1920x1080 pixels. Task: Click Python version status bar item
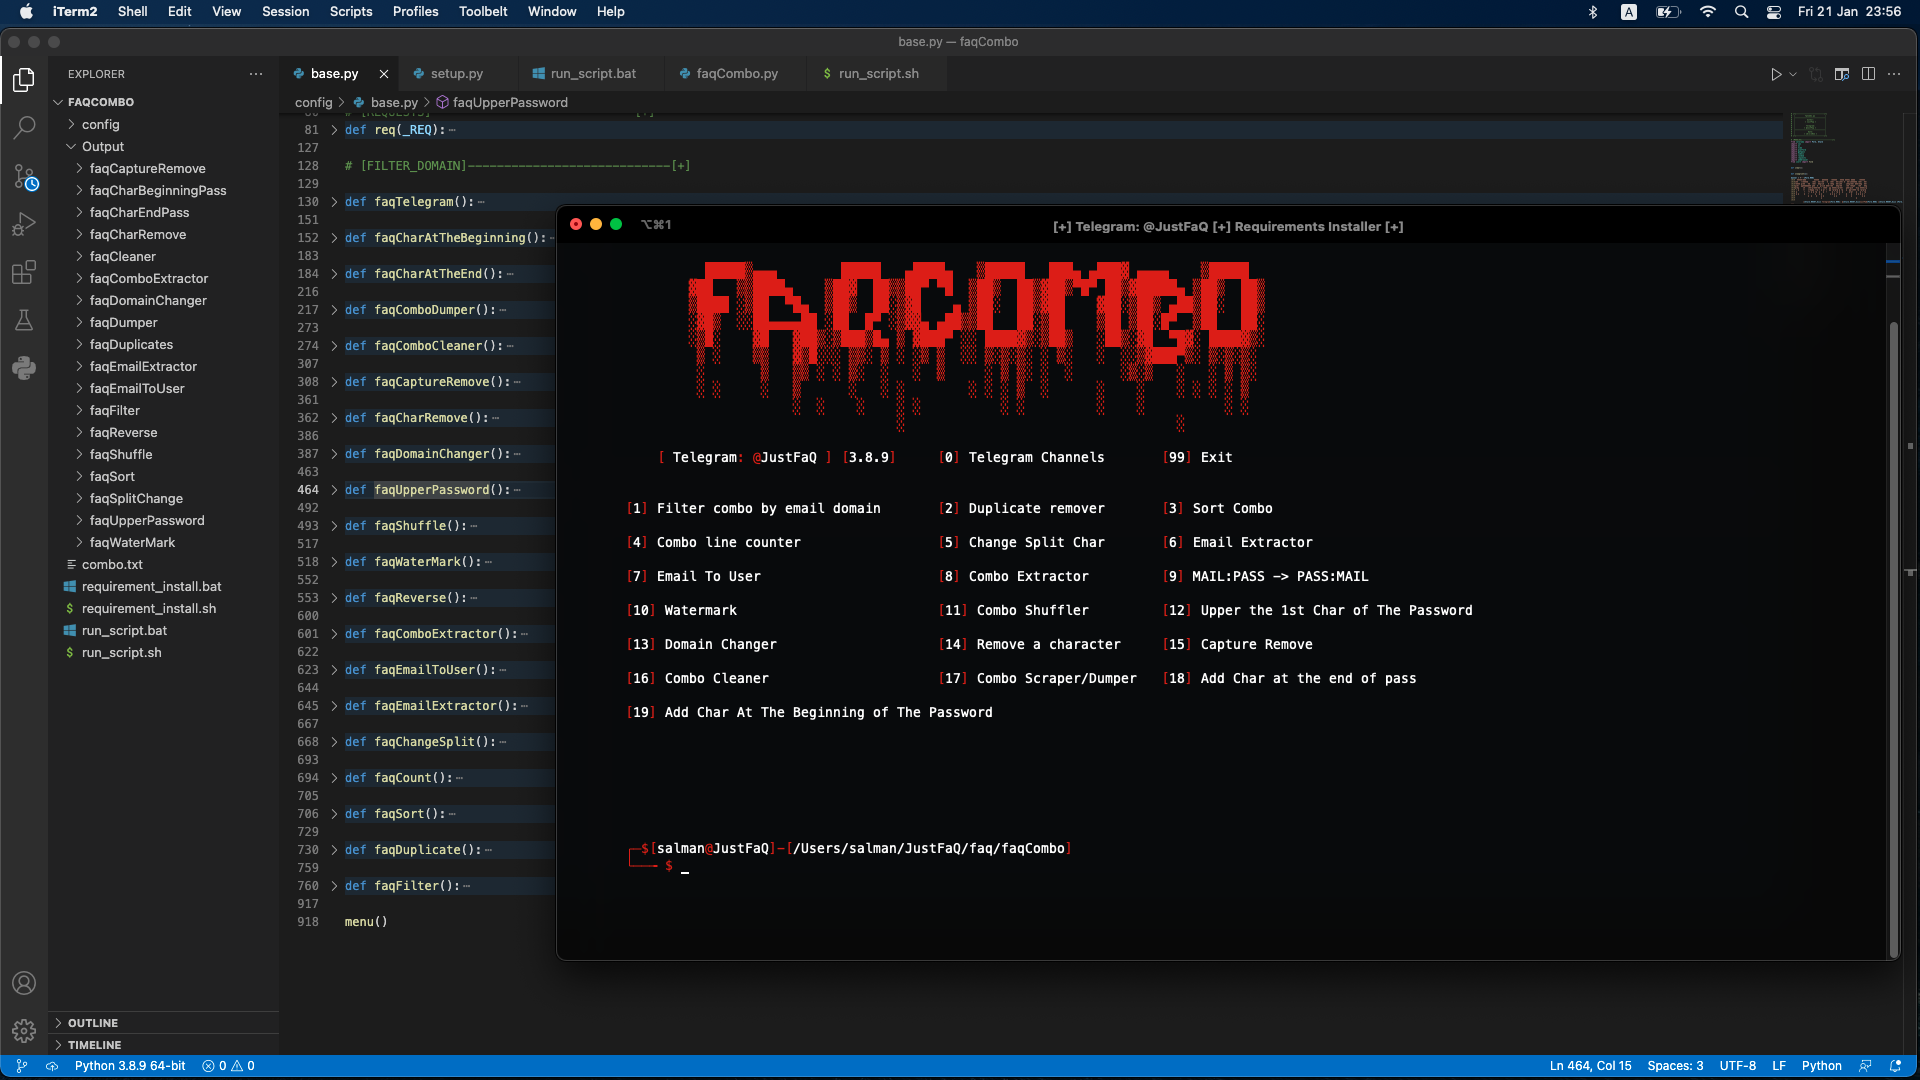pos(128,1065)
